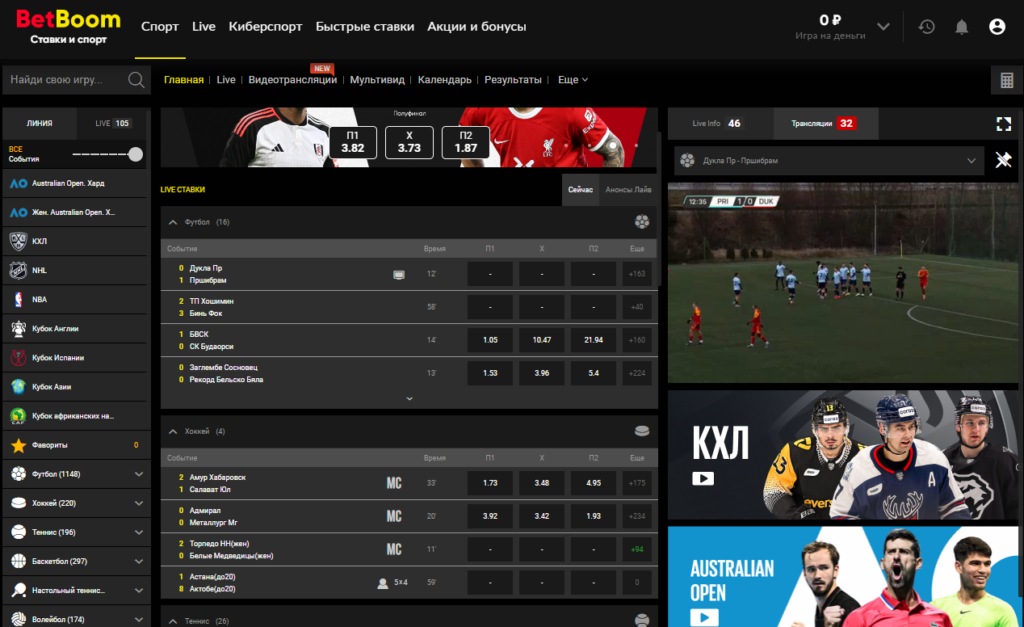
Task: Show more football matches chevron
Action: (409, 398)
